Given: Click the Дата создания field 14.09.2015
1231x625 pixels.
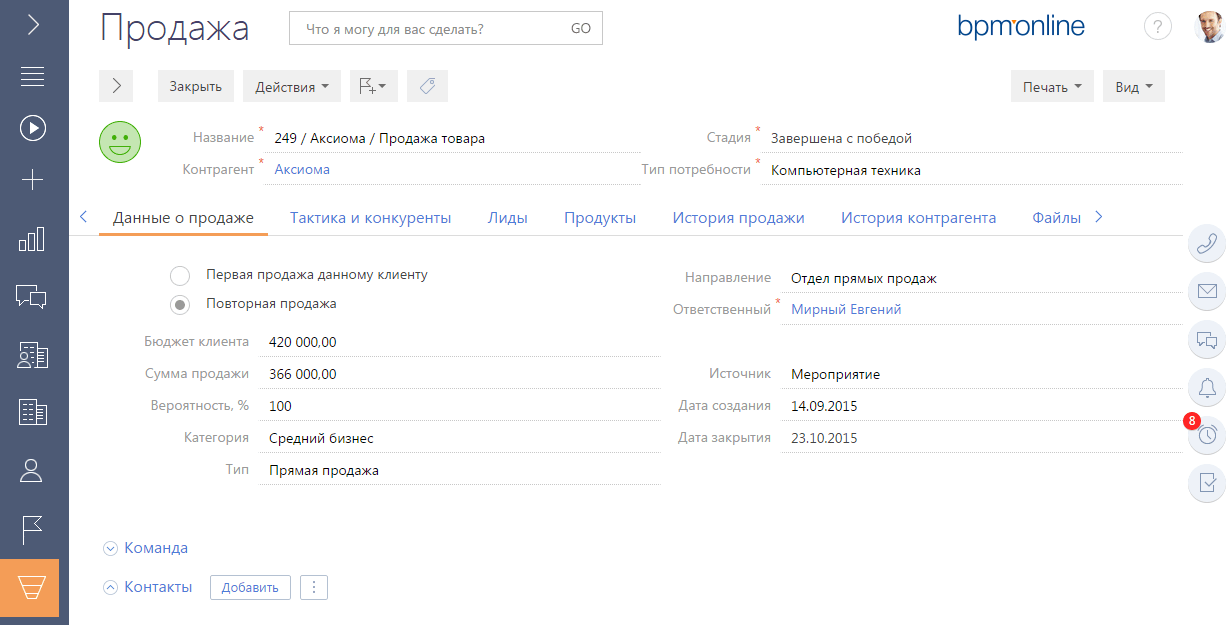Looking at the screenshot, I should pyautogui.click(x=981, y=406).
